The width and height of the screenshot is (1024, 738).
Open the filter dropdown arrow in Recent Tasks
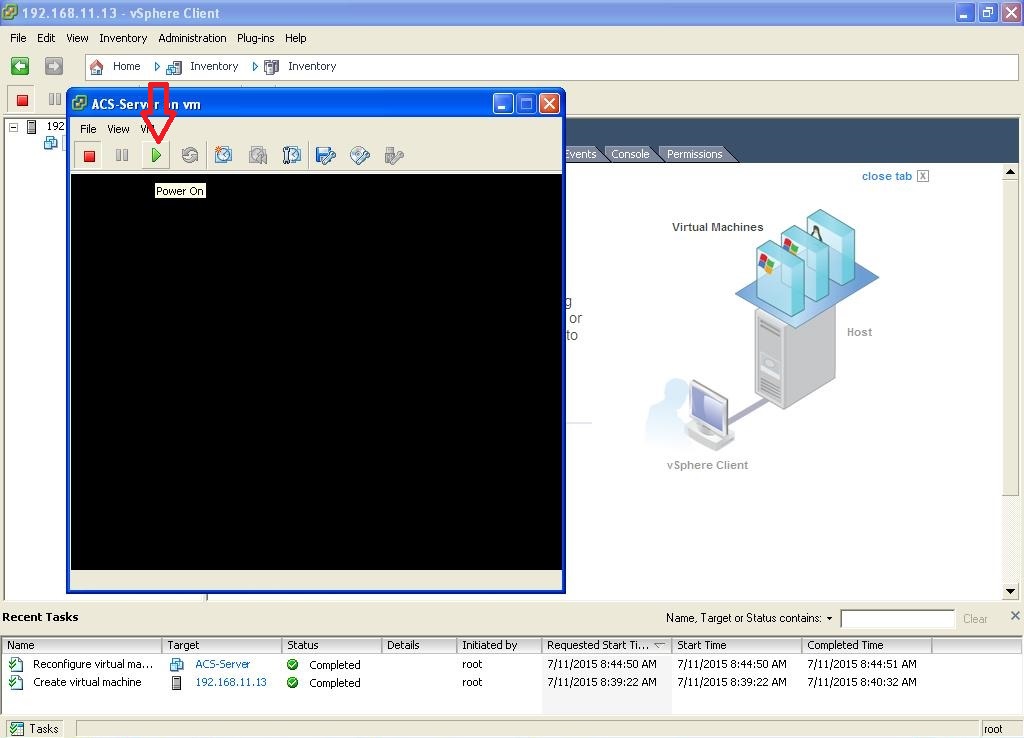[829, 619]
